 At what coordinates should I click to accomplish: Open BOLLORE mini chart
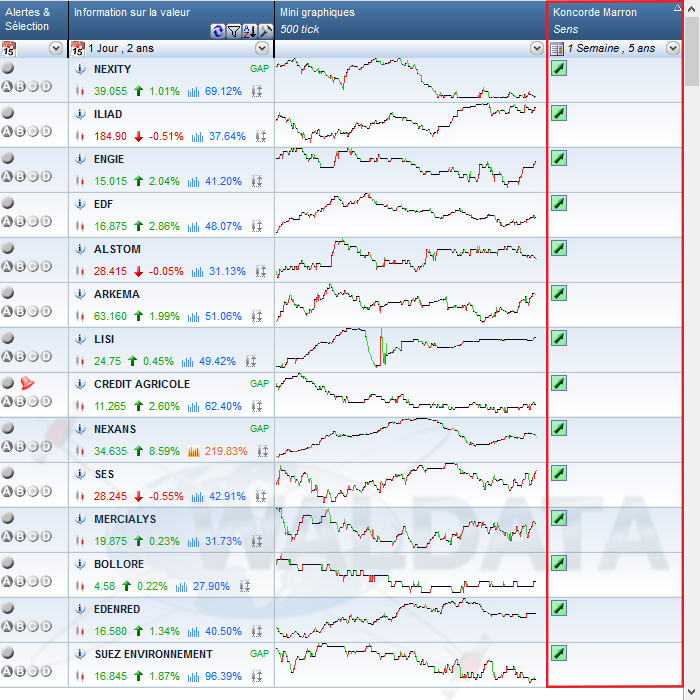click(406, 574)
